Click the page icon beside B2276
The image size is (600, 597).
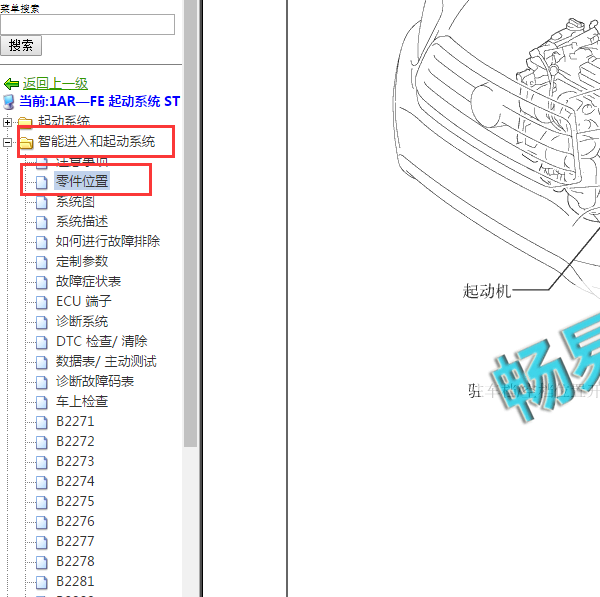coord(42,522)
